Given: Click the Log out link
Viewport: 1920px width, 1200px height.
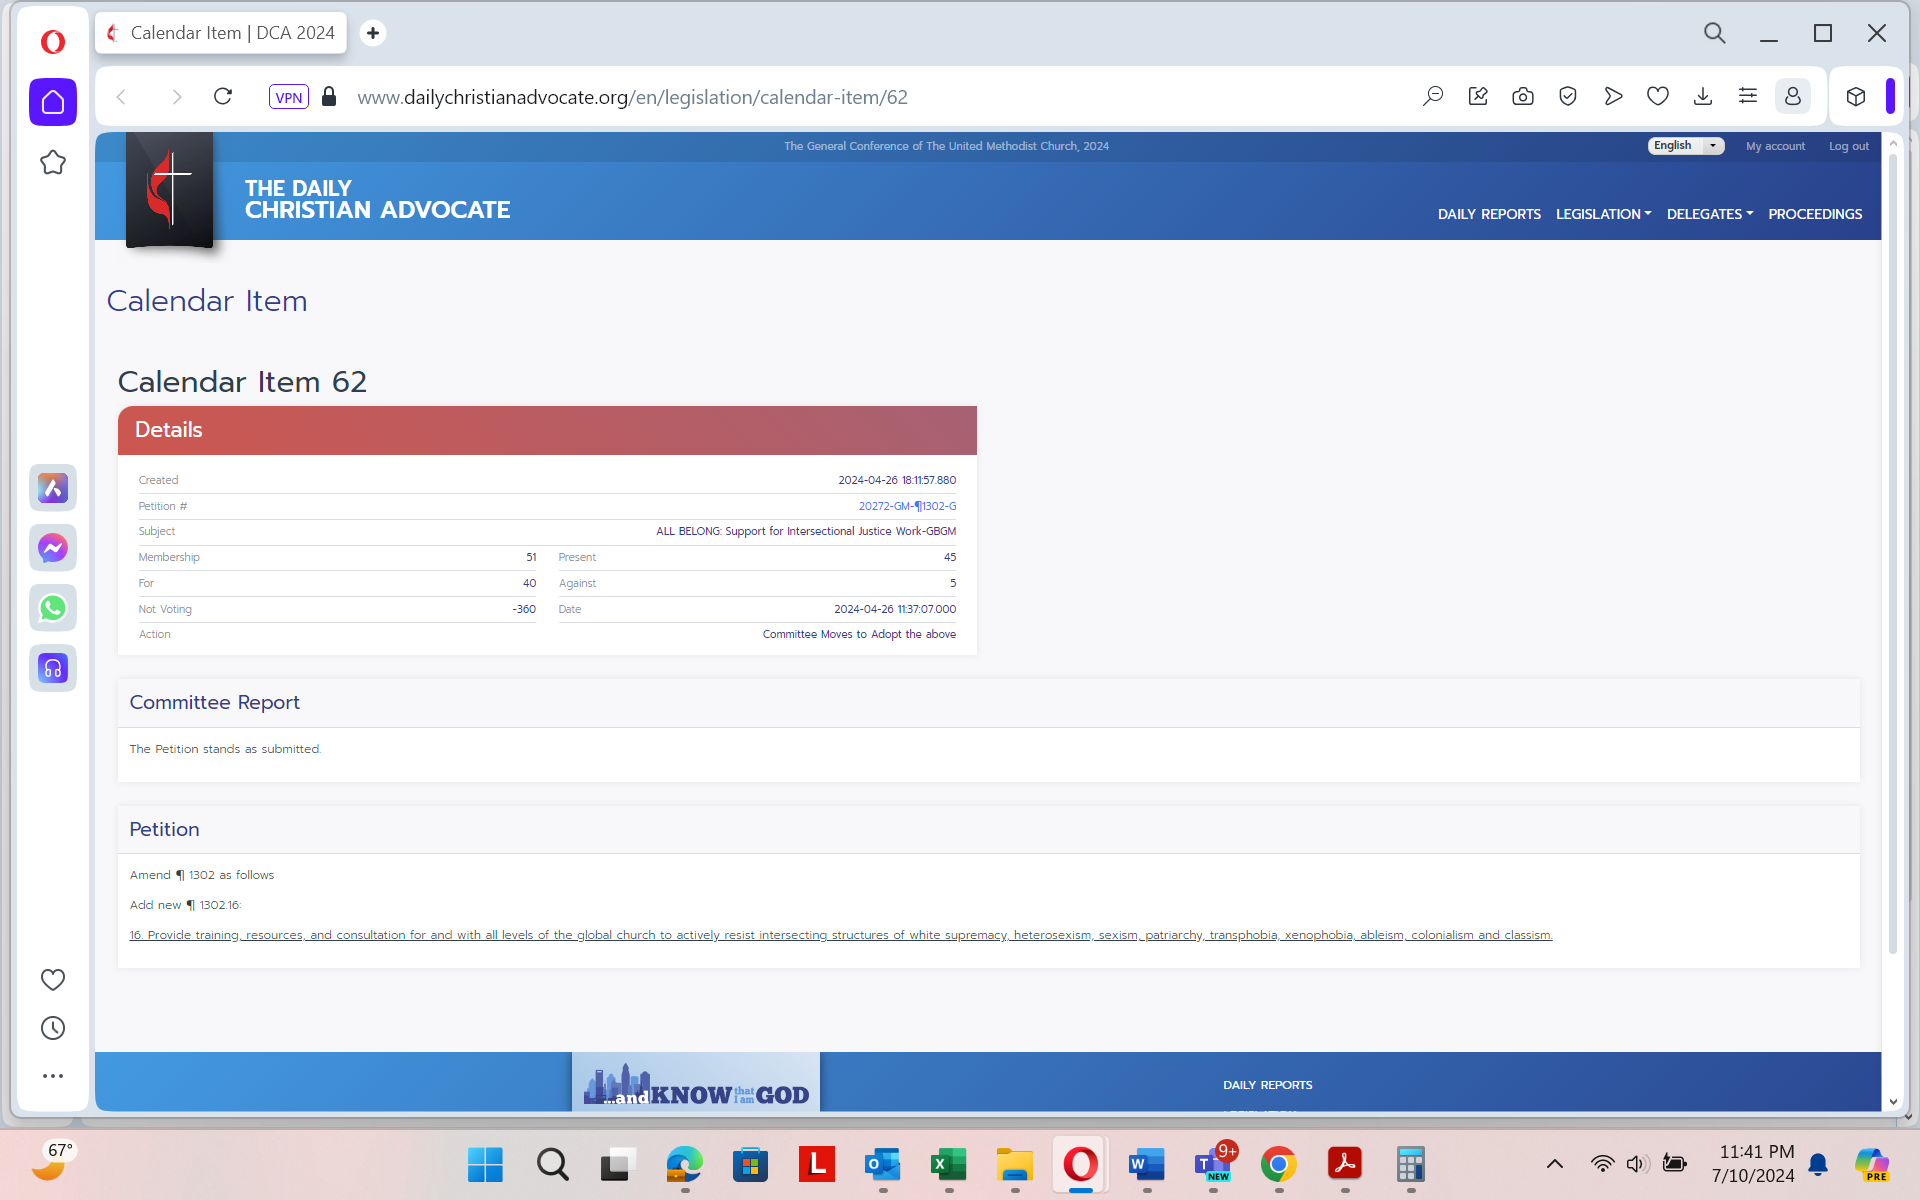Looking at the screenshot, I should pos(1848,146).
